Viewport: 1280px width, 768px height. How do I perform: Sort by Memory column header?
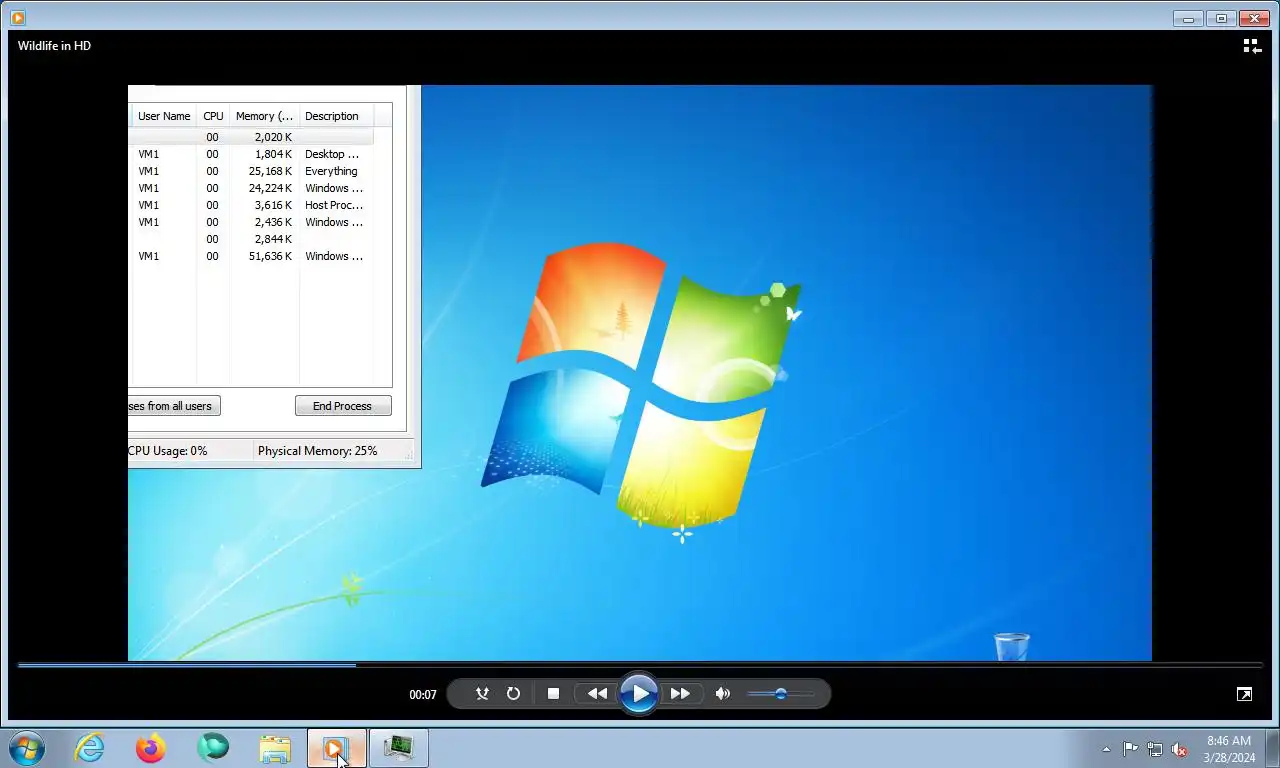click(264, 116)
